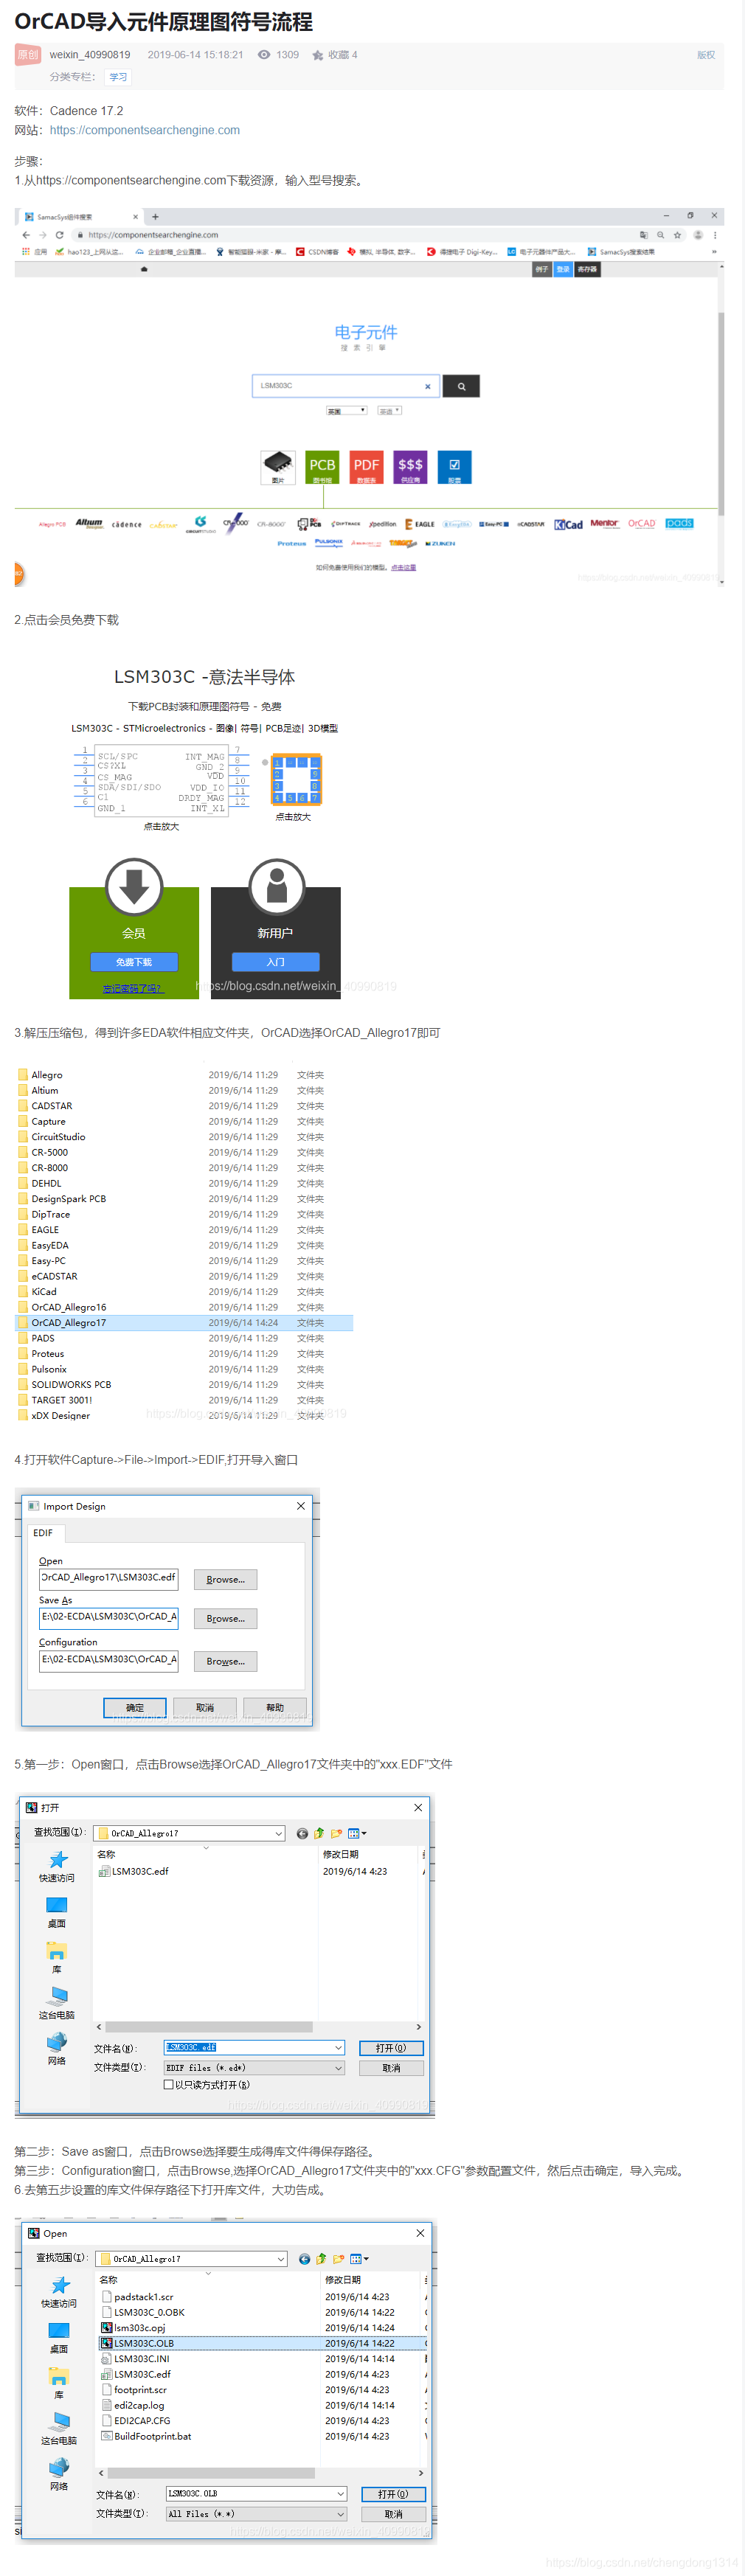Click the 入门 button under 新用户

pos(276,961)
